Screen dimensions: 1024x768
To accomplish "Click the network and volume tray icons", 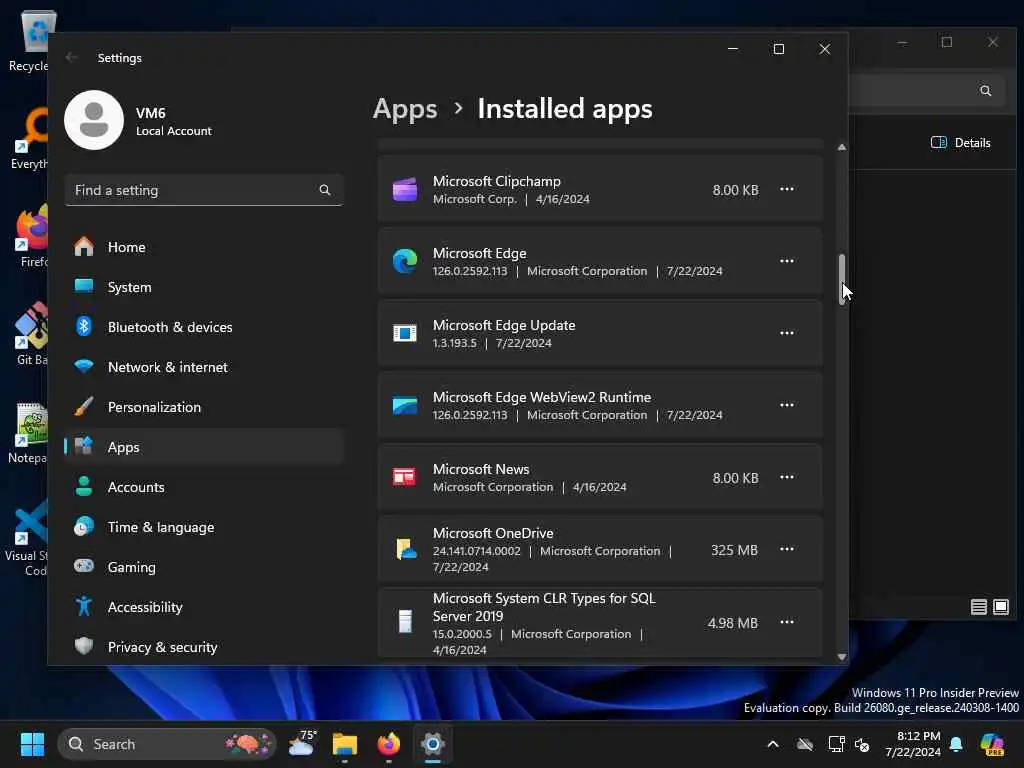I will pyautogui.click(x=849, y=744).
